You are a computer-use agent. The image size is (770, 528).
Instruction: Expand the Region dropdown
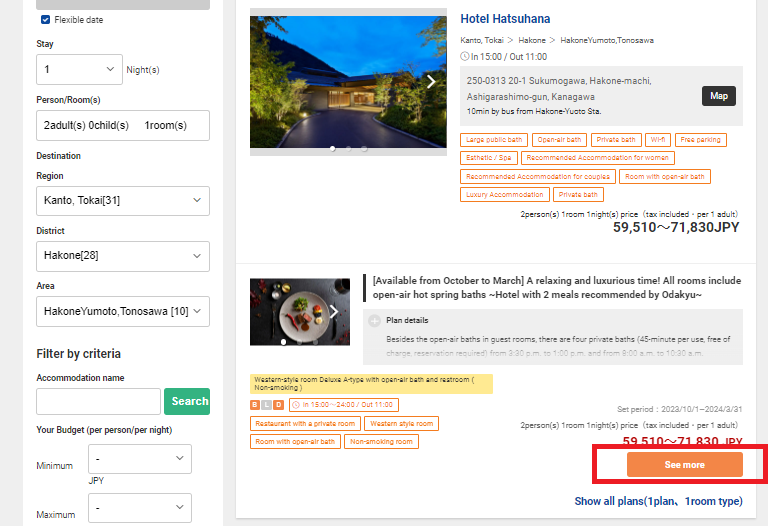(123, 201)
